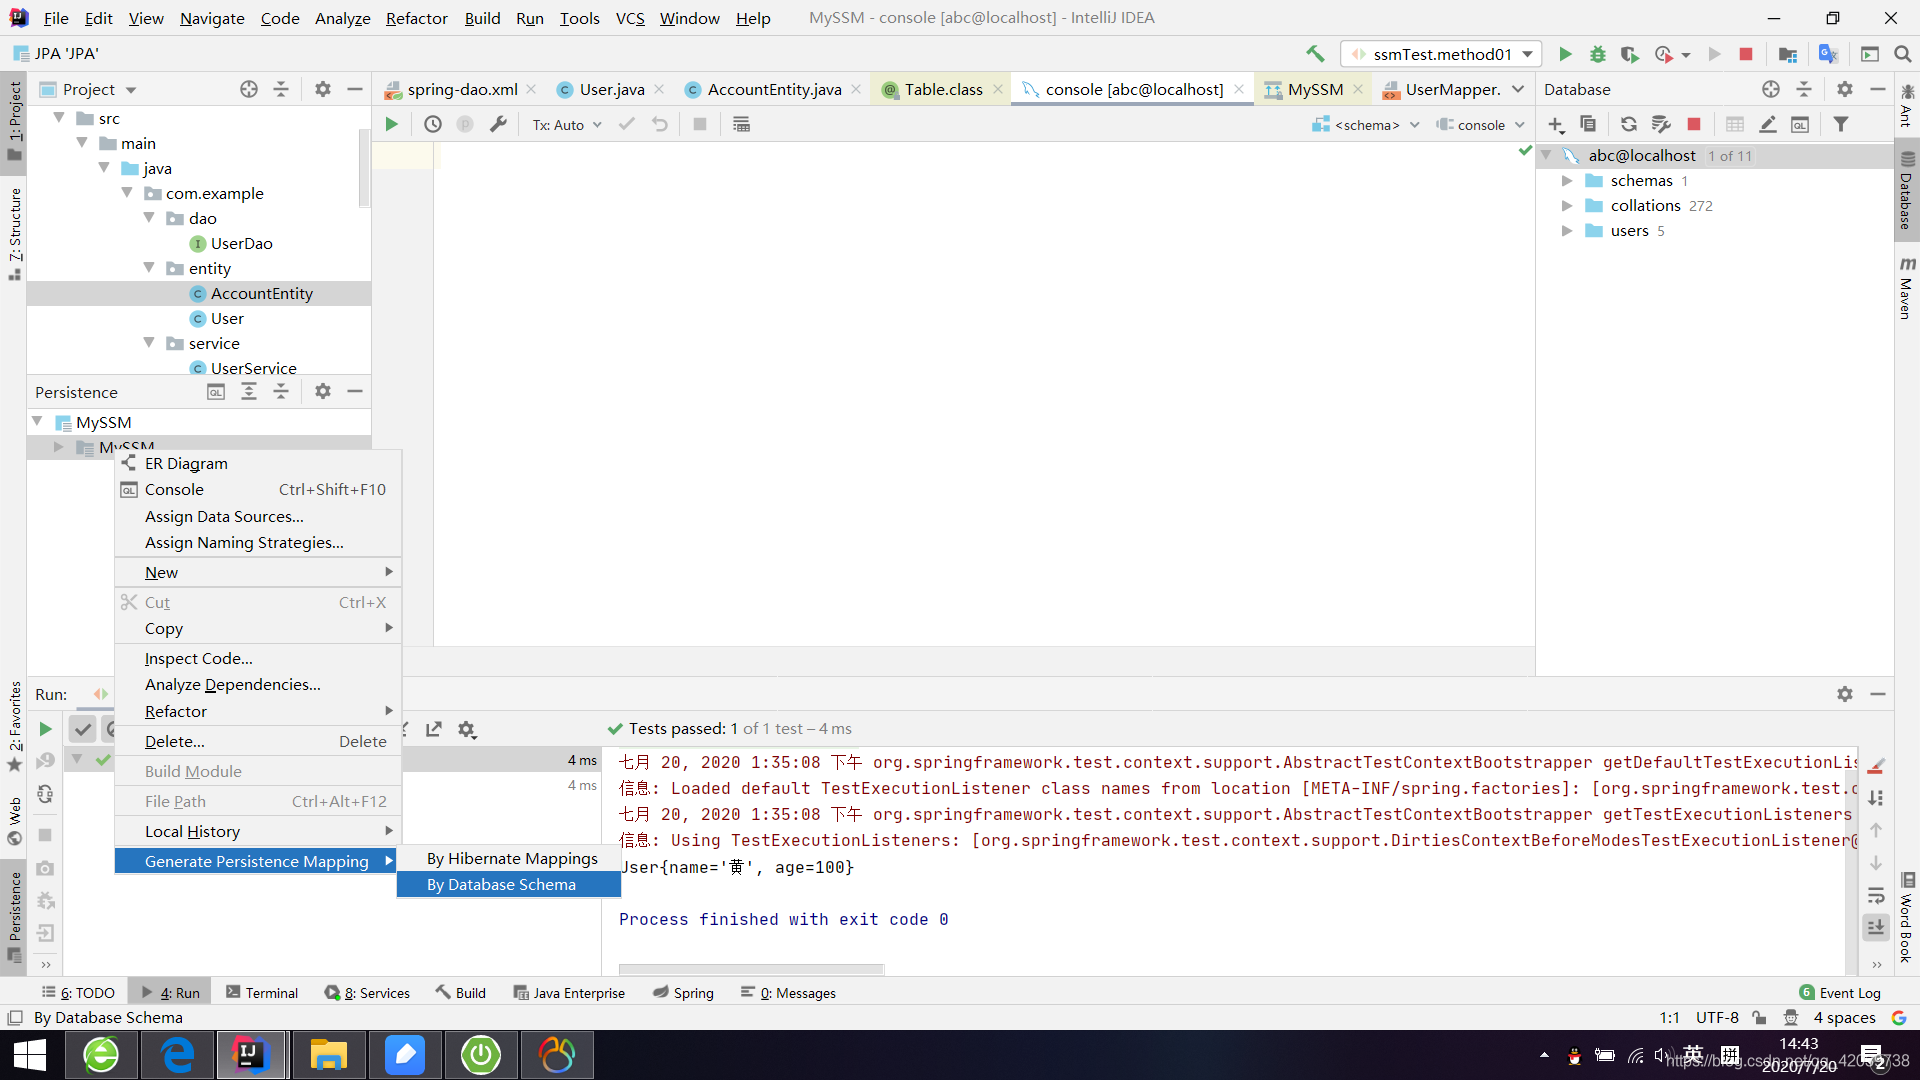Screen dimensions: 1920x1080
Task: Select ER Diagram from context menu
Action: (258, 464)
